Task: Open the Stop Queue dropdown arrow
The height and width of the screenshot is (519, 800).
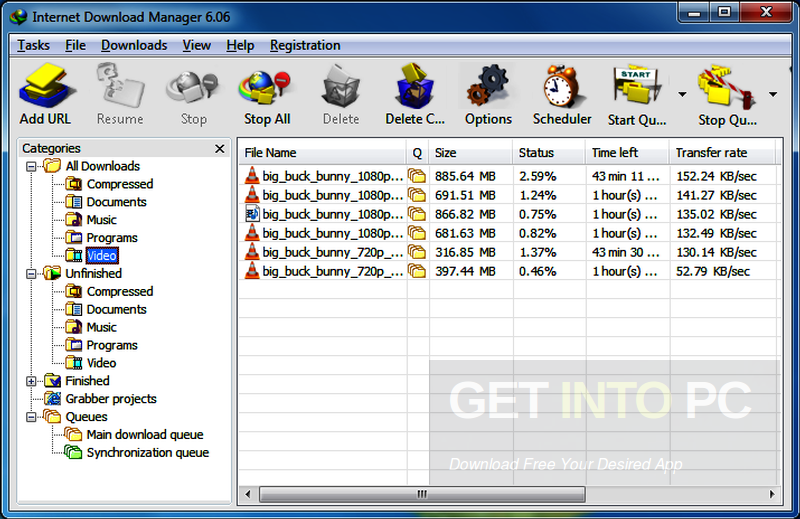Action: pyautogui.click(x=773, y=94)
